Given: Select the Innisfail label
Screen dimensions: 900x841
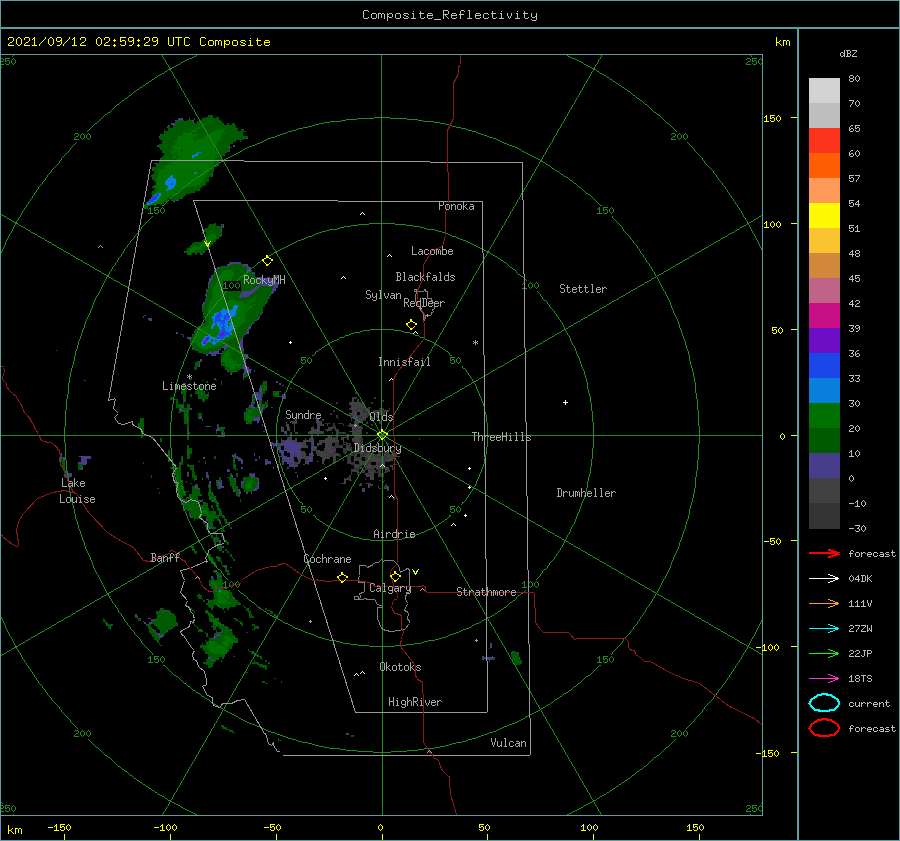Looking at the screenshot, I should 404,362.
